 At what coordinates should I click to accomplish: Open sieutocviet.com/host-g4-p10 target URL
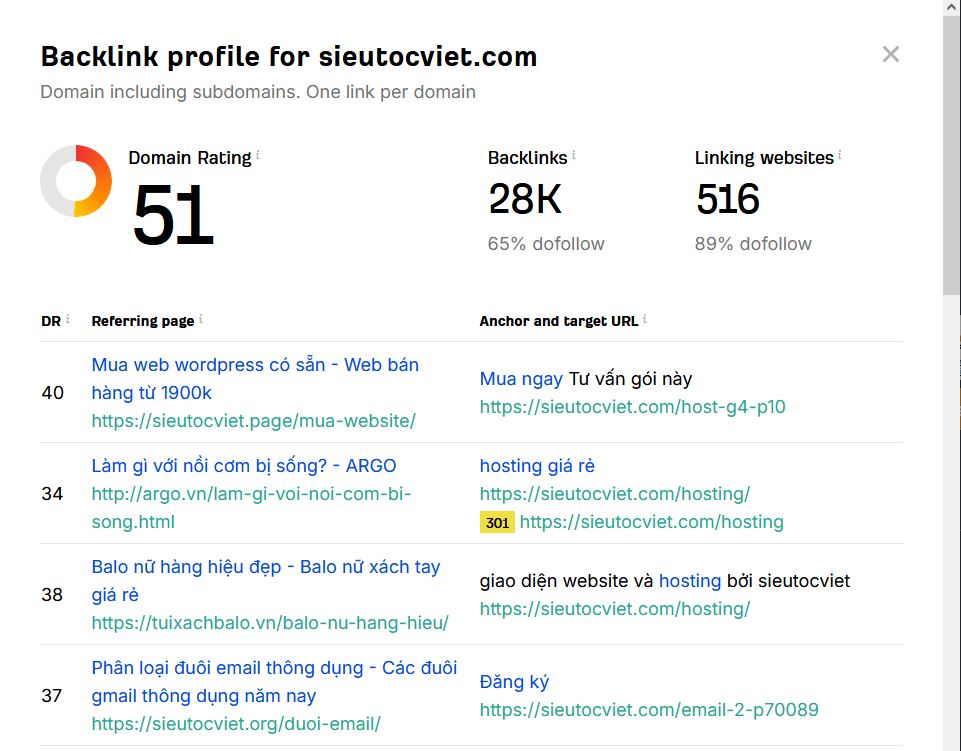pos(632,407)
